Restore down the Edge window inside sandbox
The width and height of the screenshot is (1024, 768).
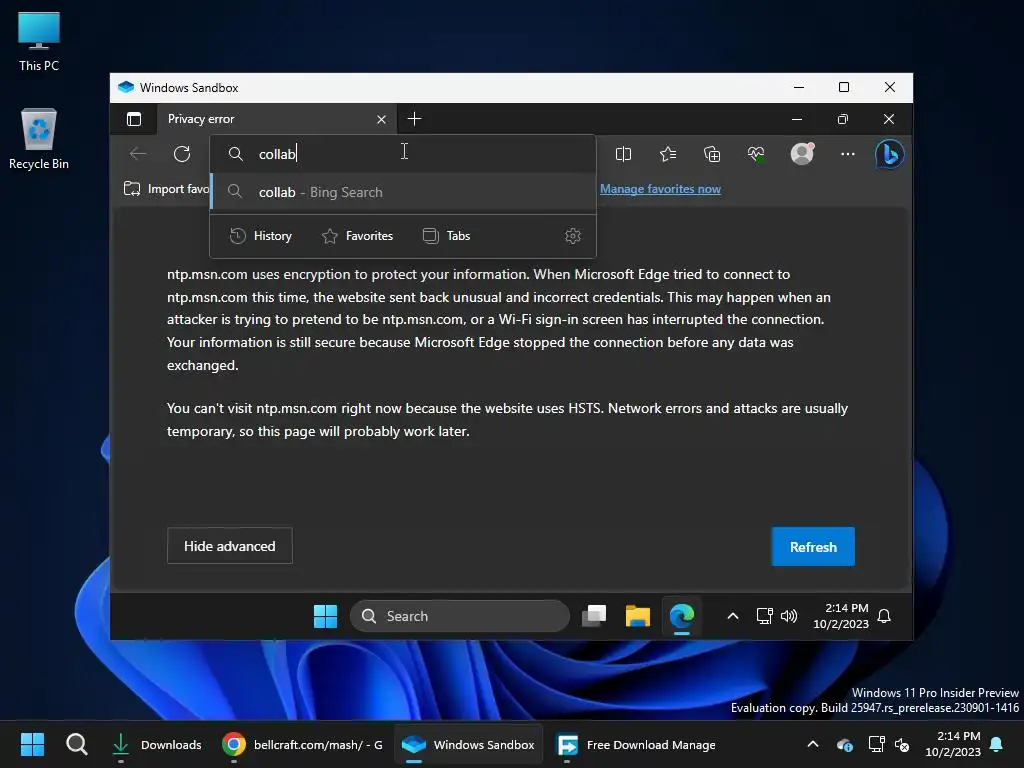tap(842, 119)
